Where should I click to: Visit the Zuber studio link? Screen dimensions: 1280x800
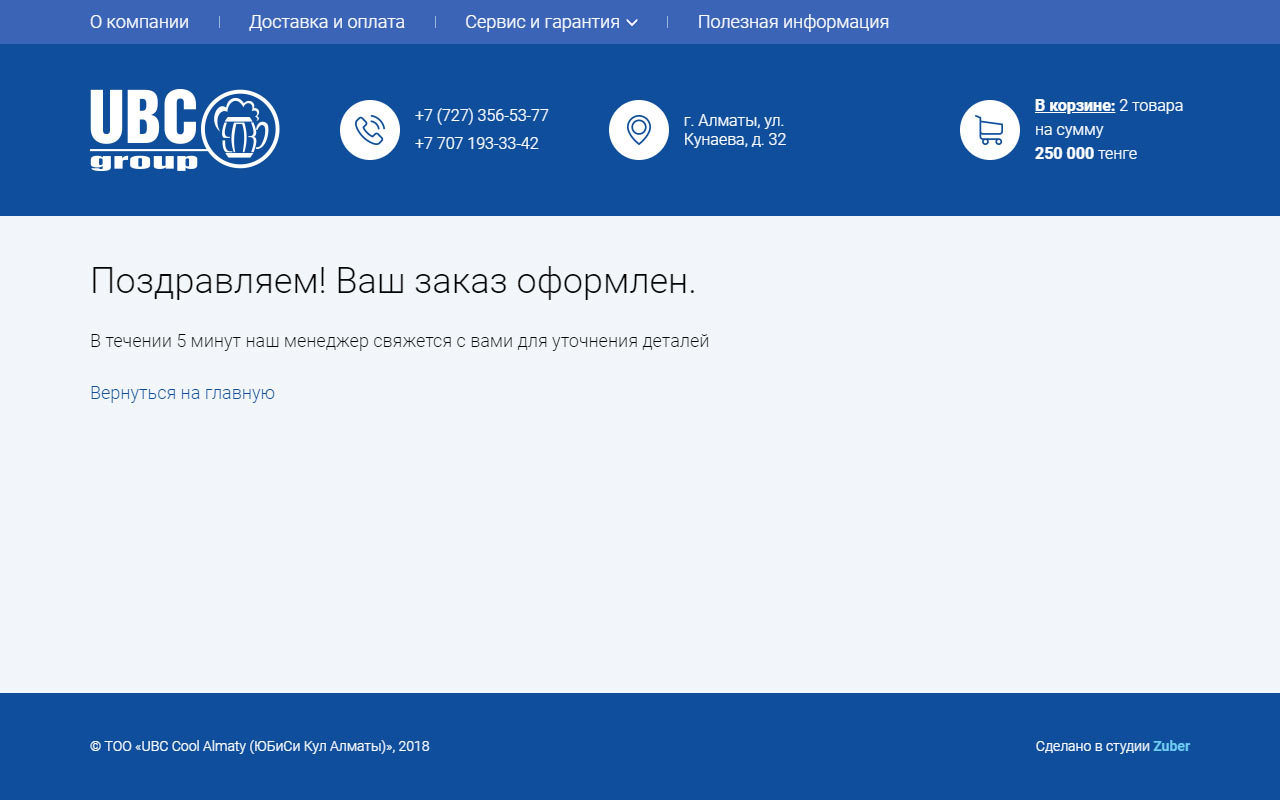click(x=1171, y=746)
